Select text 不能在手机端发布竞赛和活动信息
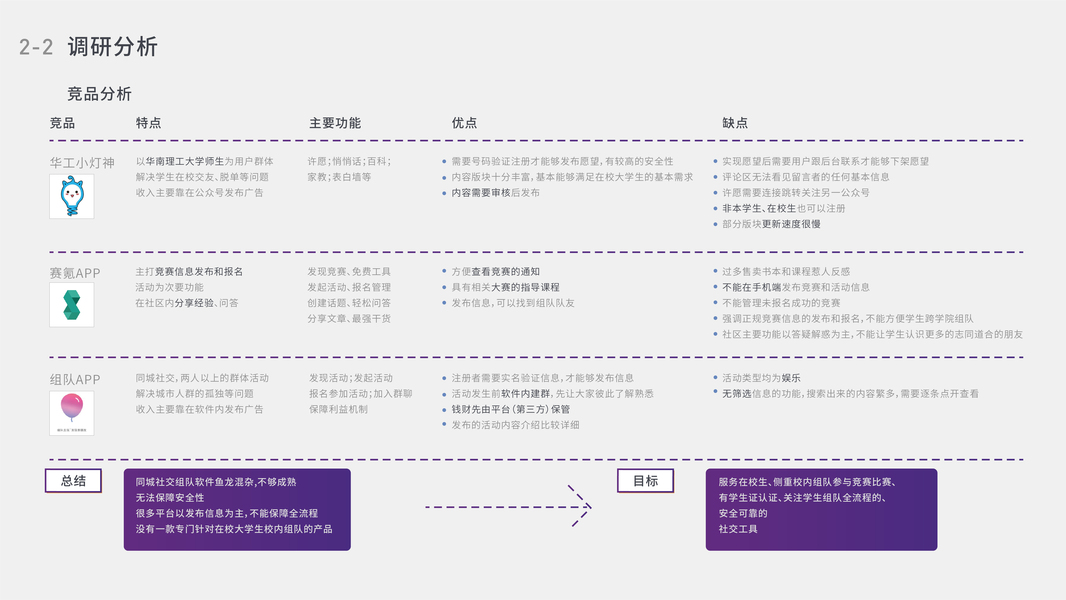The width and height of the screenshot is (1066, 600). (796, 287)
